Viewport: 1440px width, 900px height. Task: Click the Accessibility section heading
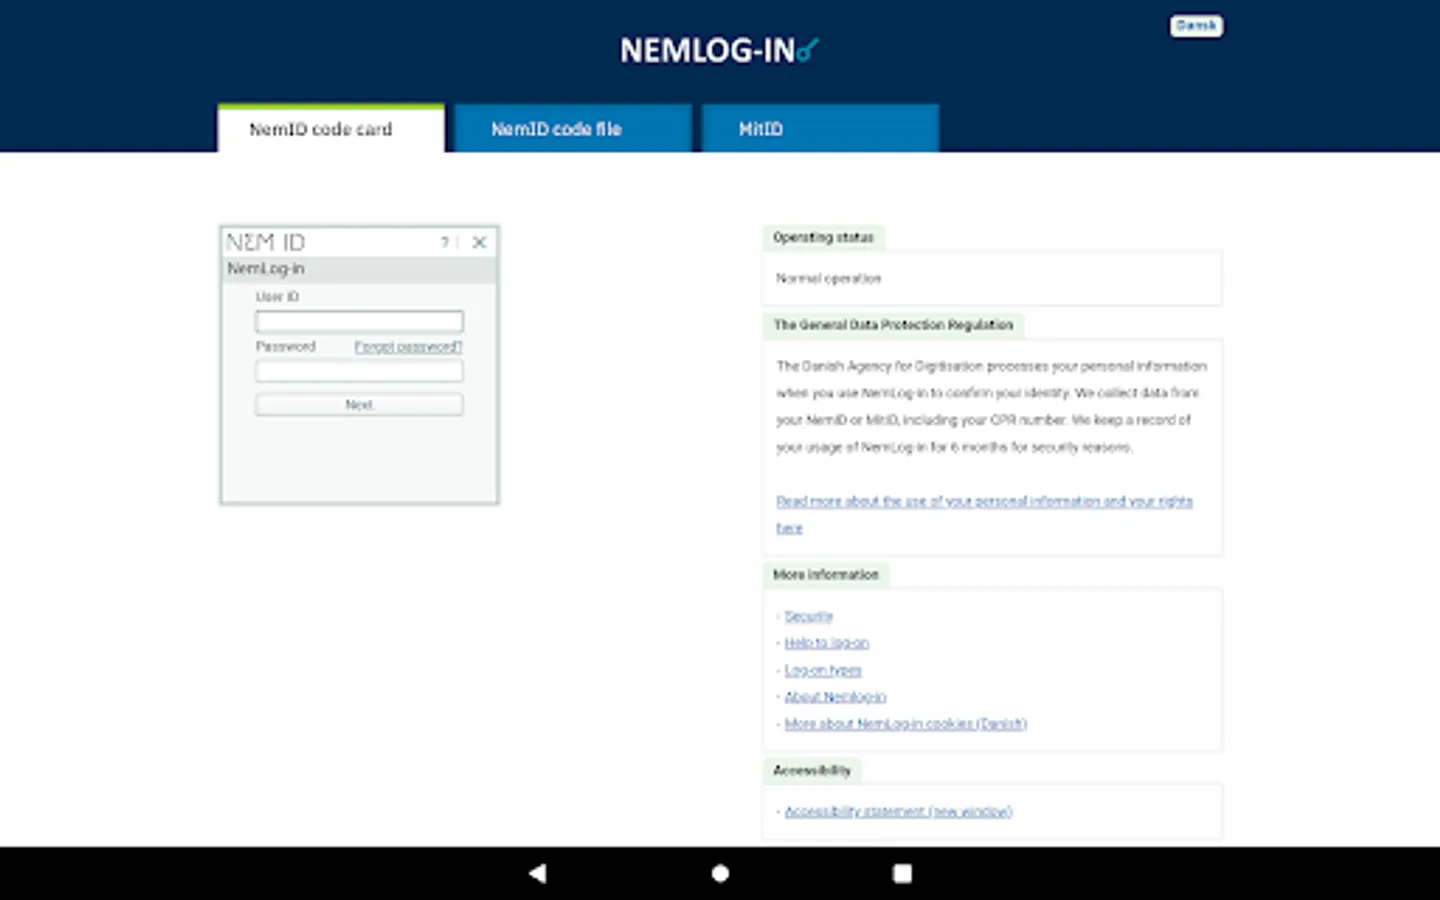pos(812,771)
